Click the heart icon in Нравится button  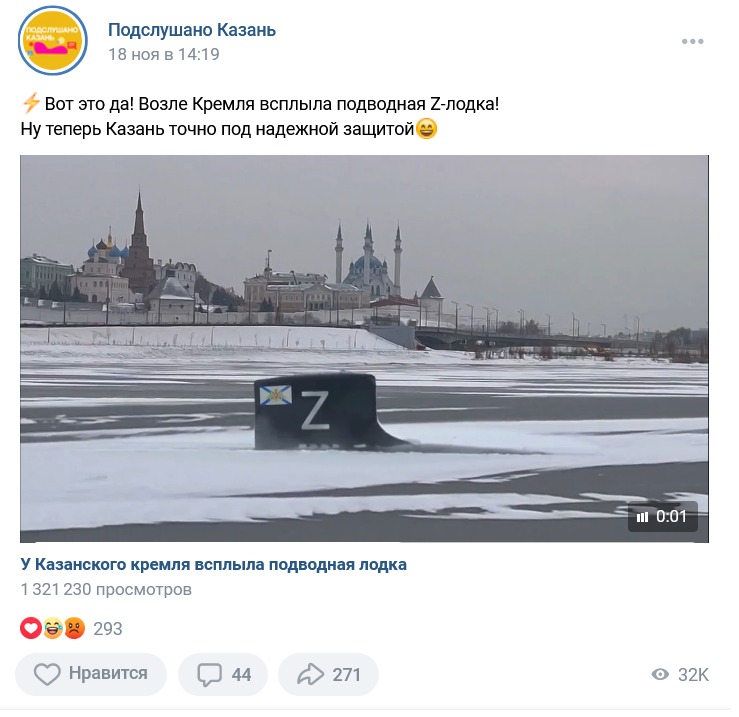coord(47,674)
